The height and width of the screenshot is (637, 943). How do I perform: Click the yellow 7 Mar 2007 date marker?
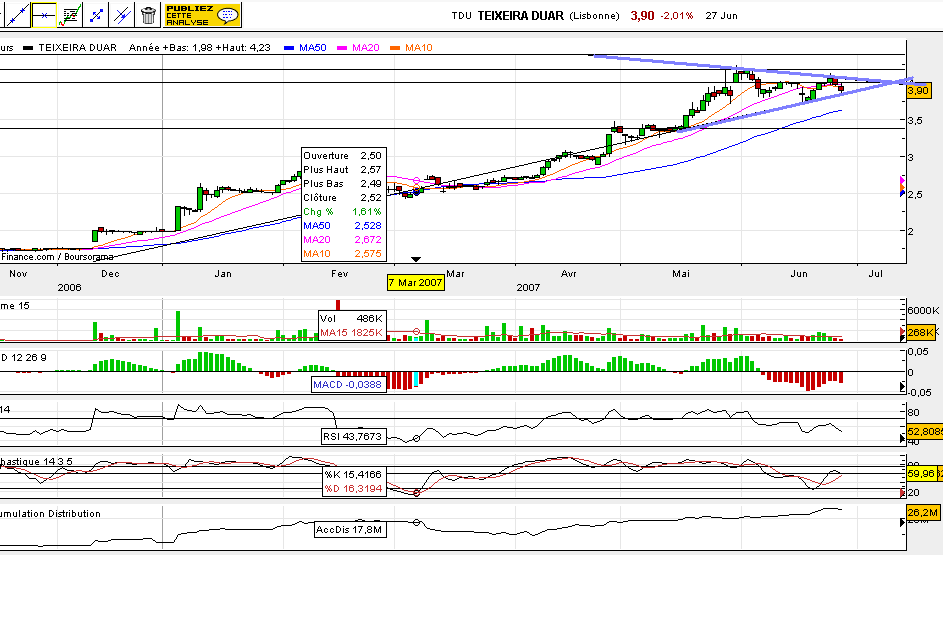pyautogui.click(x=415, y=284)
